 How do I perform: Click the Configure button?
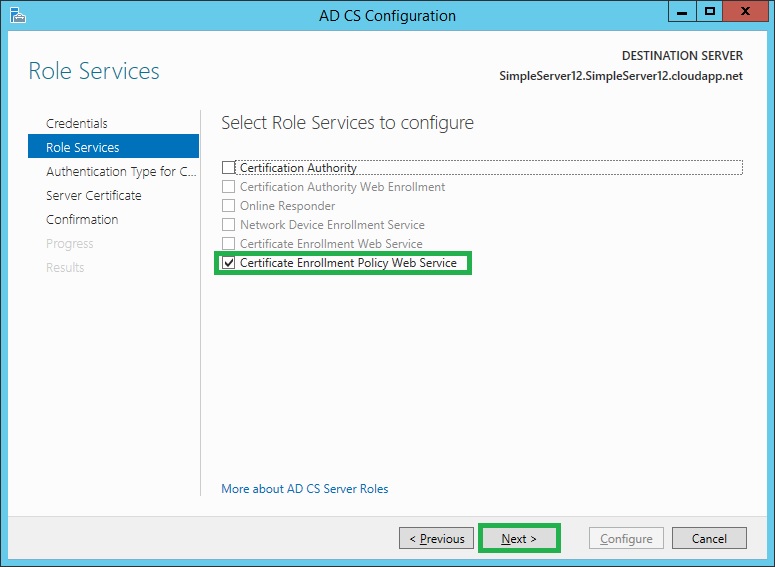(626, 538)
